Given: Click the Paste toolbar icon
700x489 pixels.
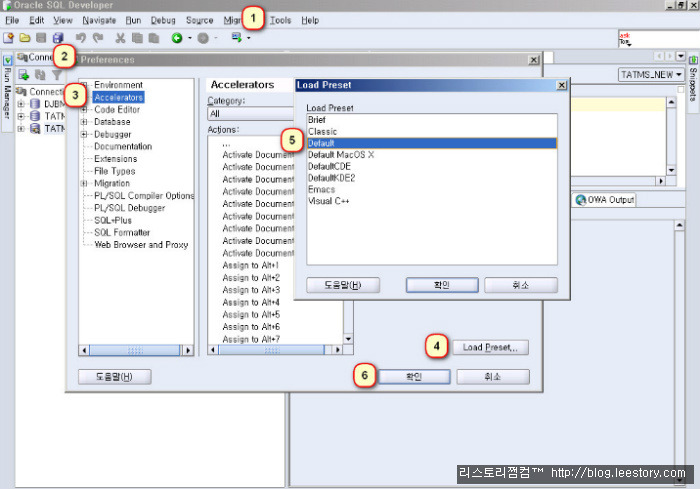Looking at the screenshot, I should point(154,38).
